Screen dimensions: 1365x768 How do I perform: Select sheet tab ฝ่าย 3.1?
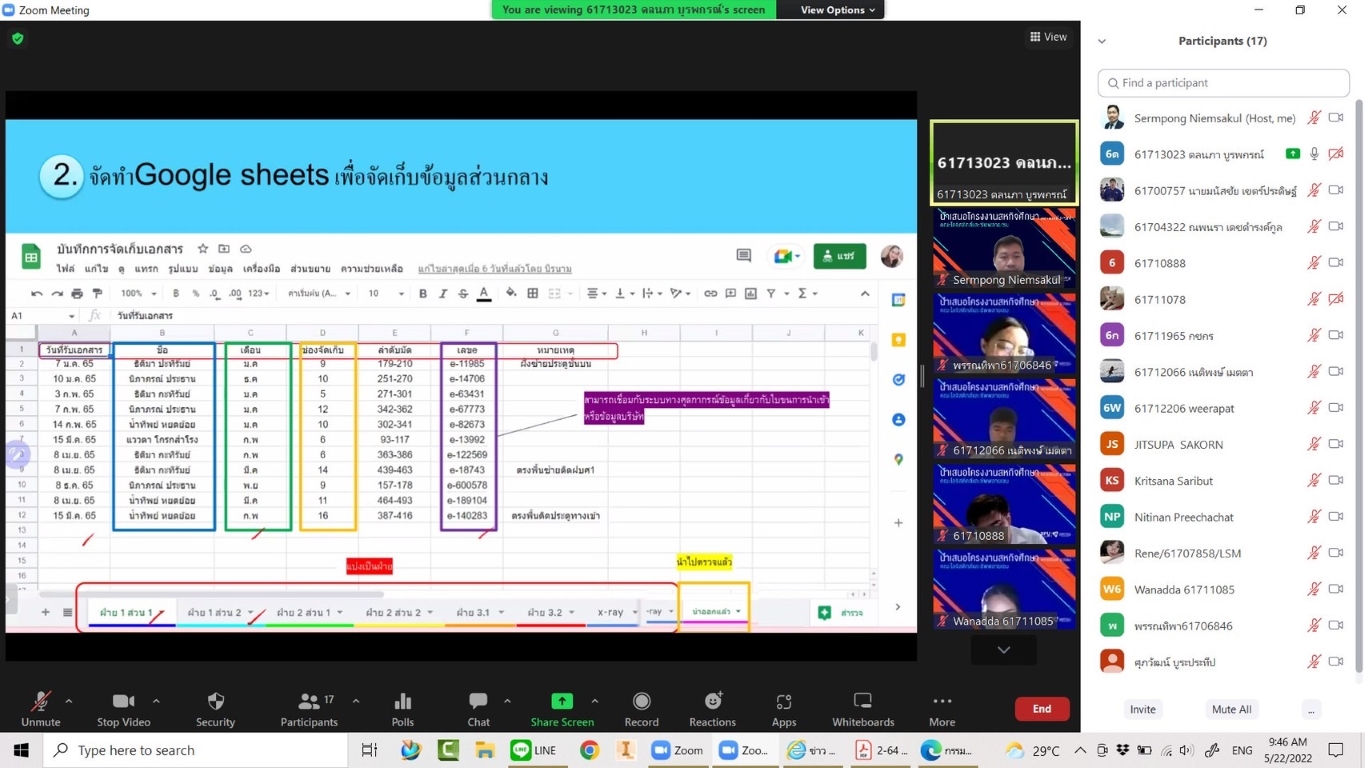coord(479,612)
